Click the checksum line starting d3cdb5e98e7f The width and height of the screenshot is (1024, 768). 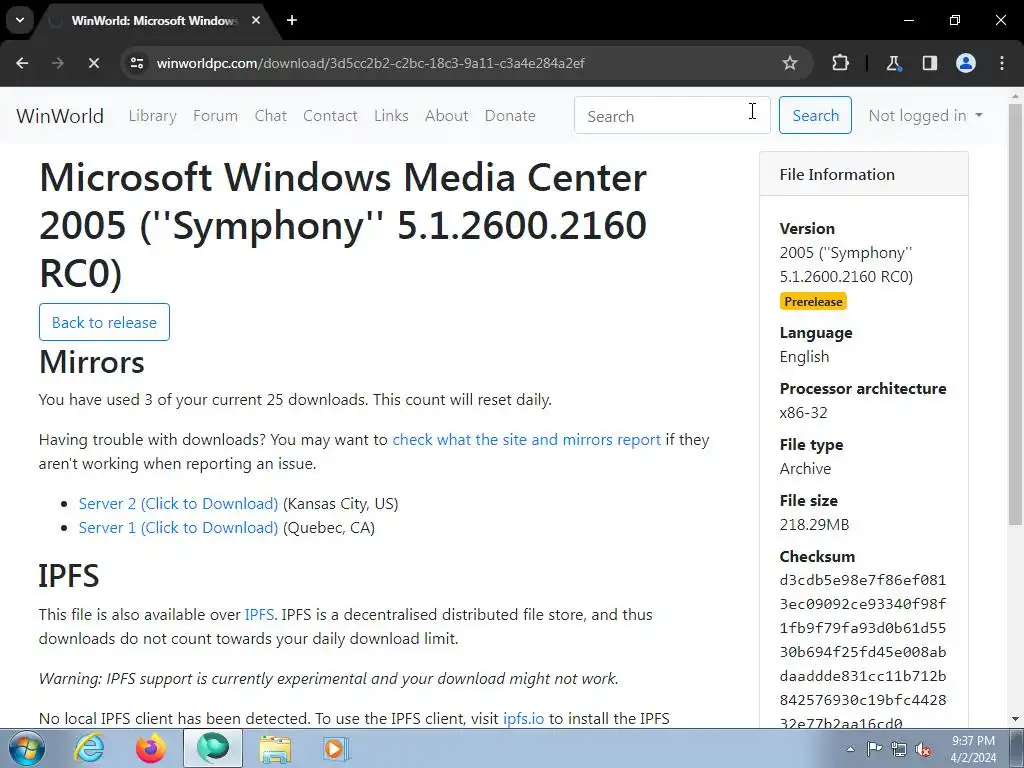[863, 580]
